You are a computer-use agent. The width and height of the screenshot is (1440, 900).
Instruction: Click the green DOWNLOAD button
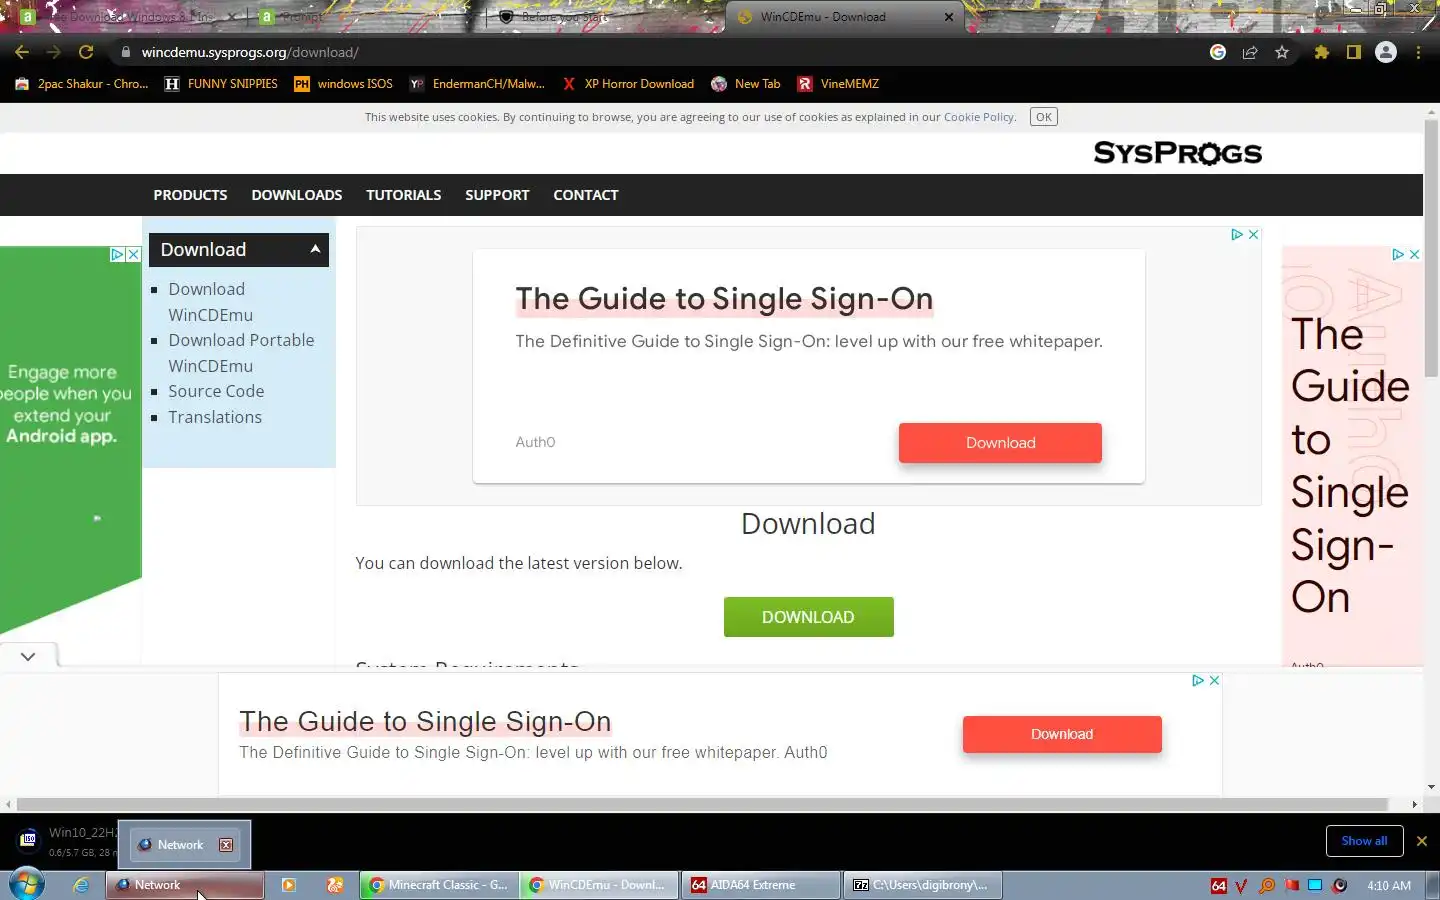click(x=808, y=617)
